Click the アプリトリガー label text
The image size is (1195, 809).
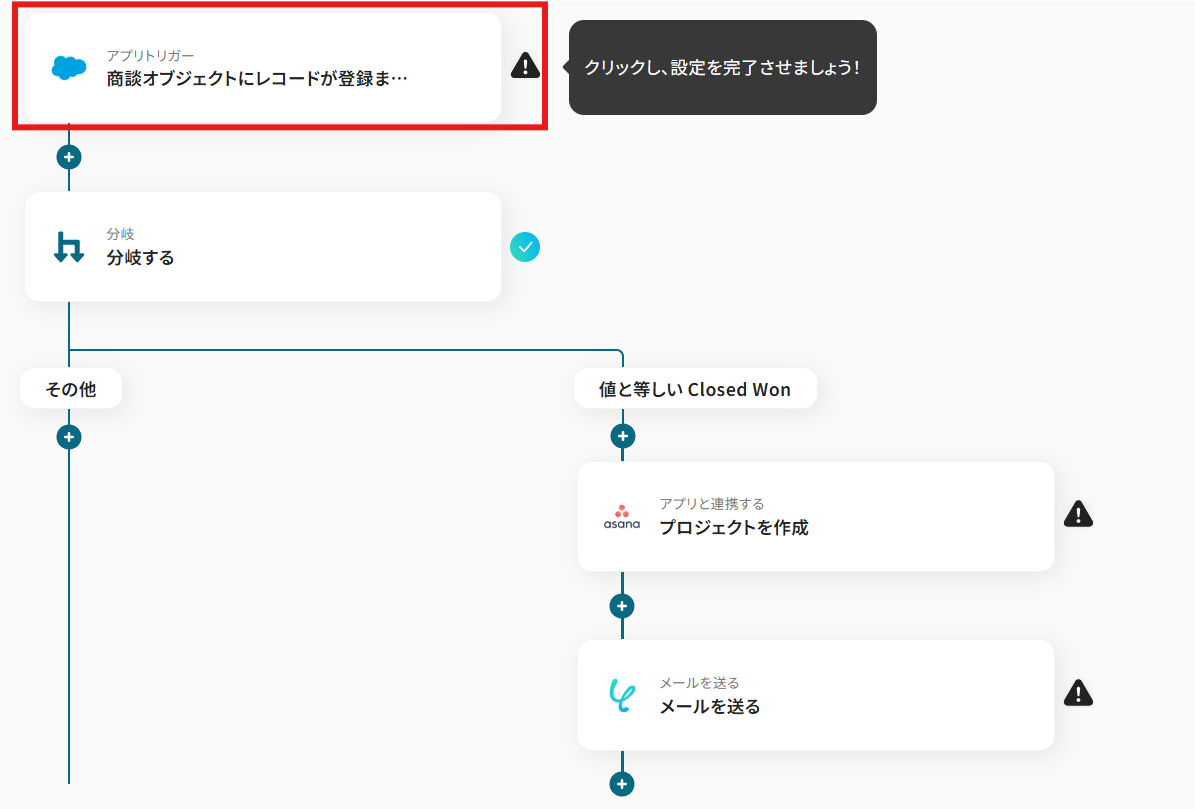150,56
